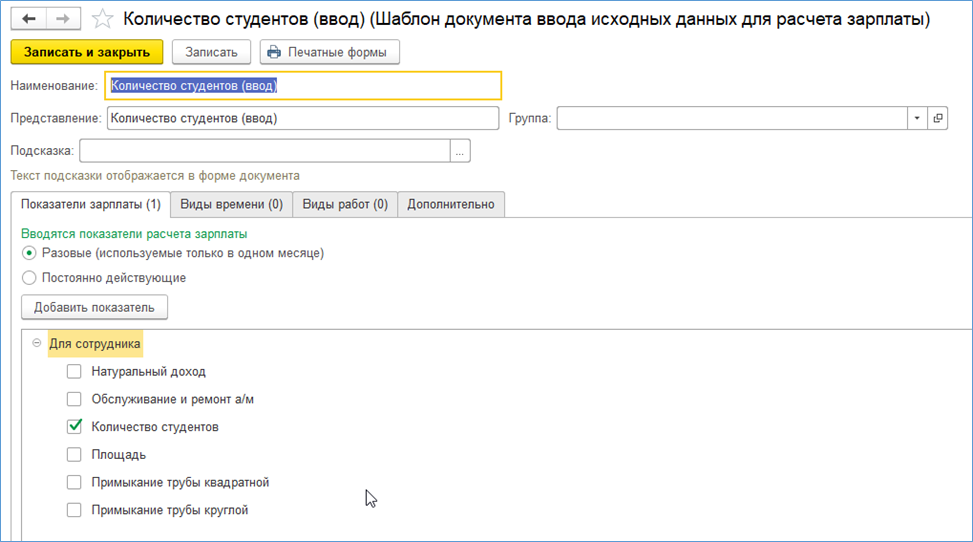Switch to the Виды работ tab
Screen dimensions: 973x542
click(x=345, y=204)
